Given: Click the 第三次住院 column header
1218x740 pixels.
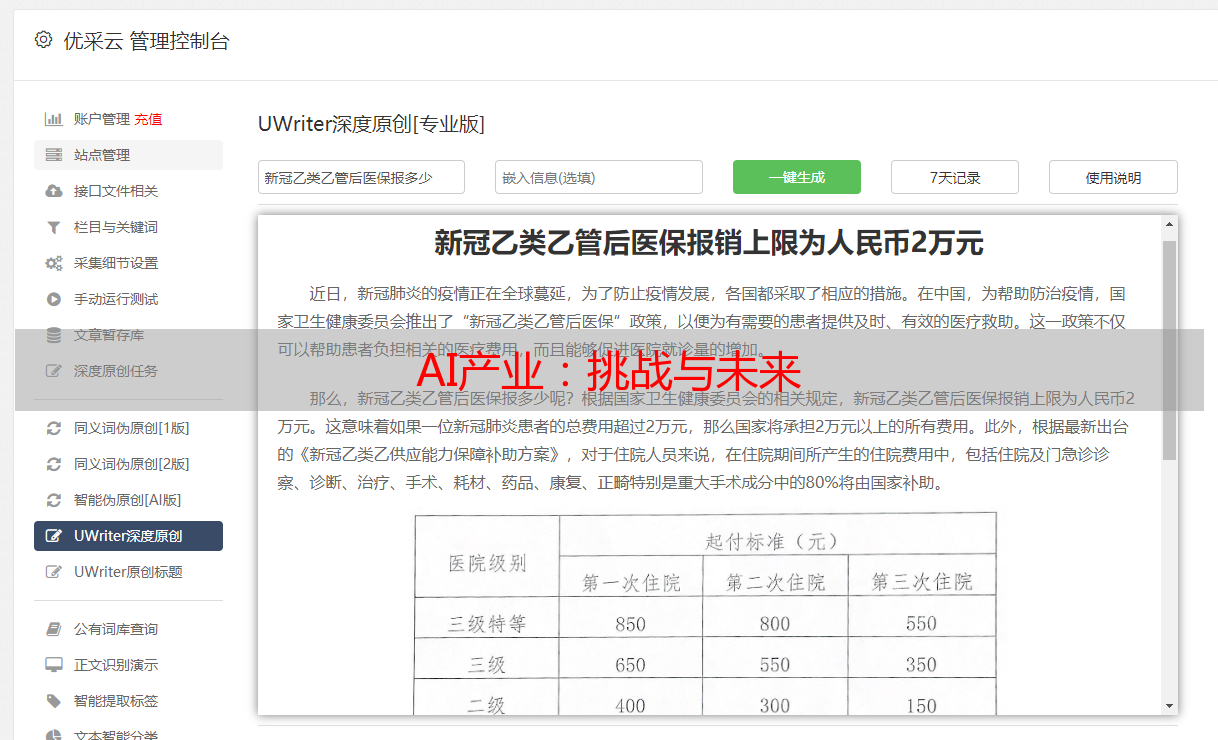Looking at the screenshot, I should [x=921, y=582].
